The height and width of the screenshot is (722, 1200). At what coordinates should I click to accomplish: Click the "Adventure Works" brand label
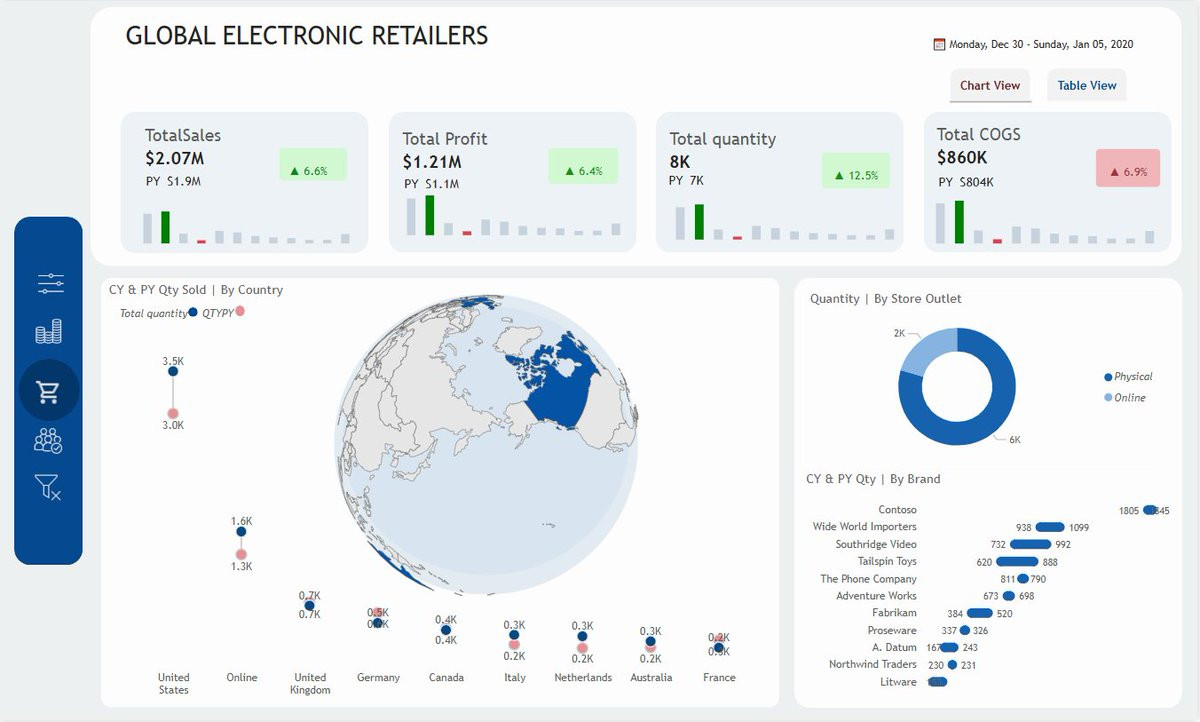[x=876, y=596]
